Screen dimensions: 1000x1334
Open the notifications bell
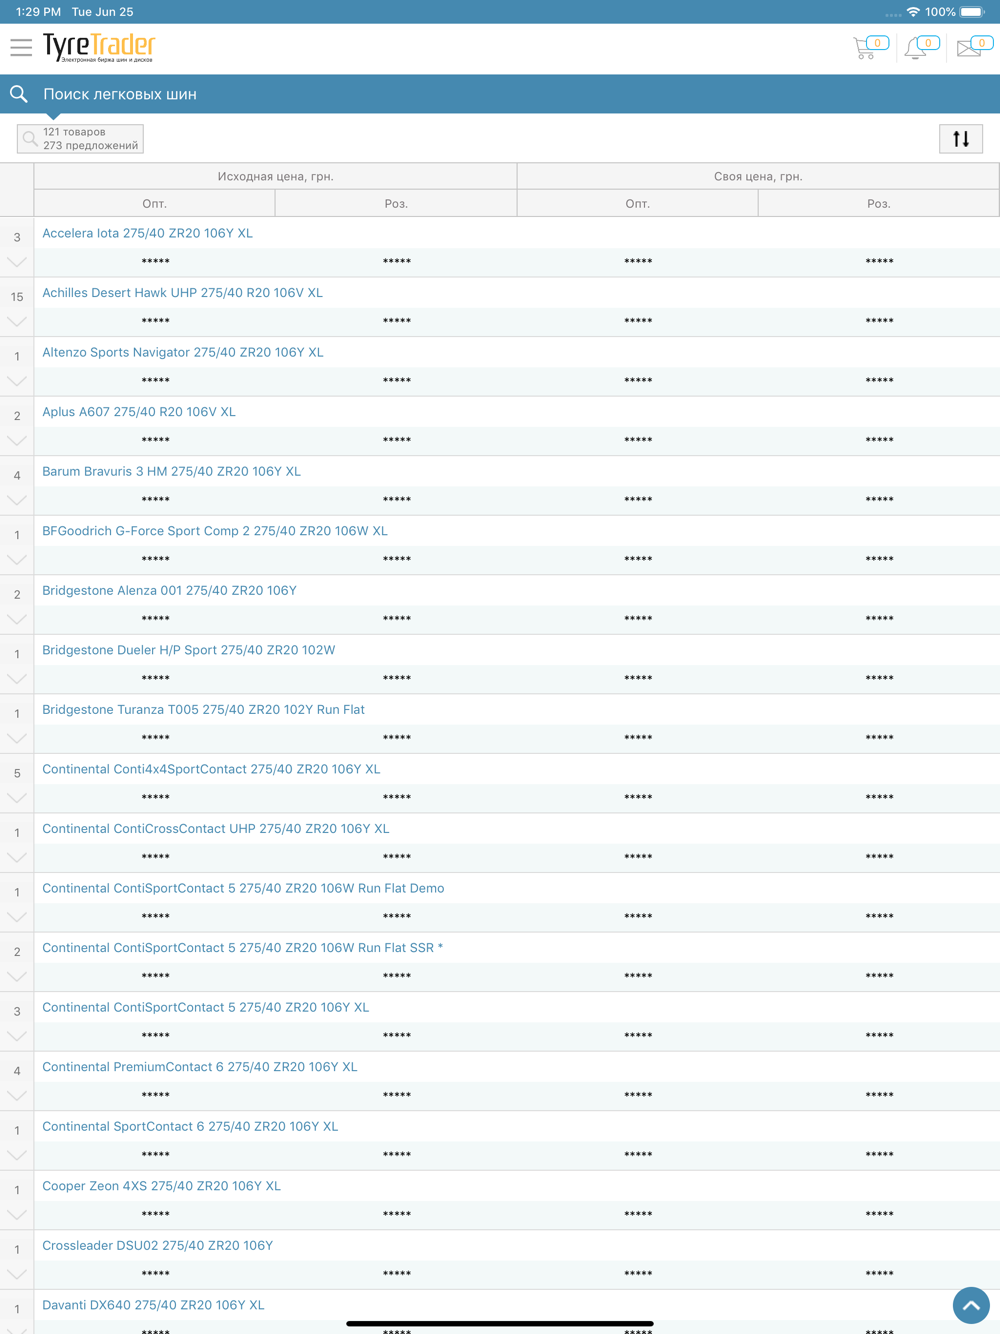pyautogui.click(x=921, y=47)
